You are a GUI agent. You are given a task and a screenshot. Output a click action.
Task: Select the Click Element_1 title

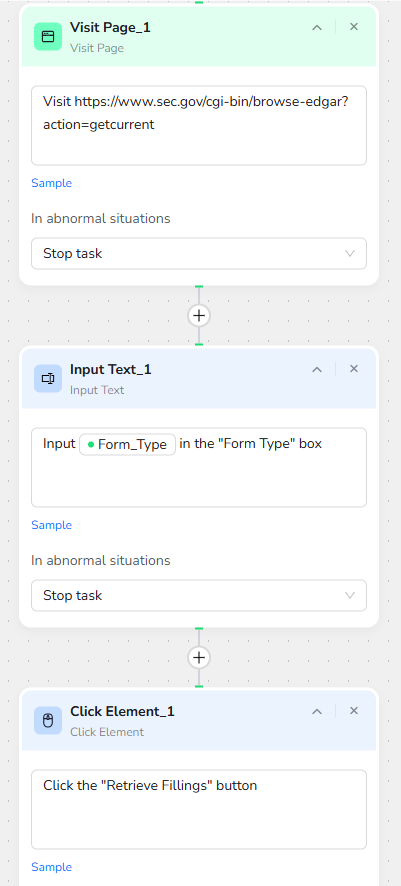(x=122, y=711)
